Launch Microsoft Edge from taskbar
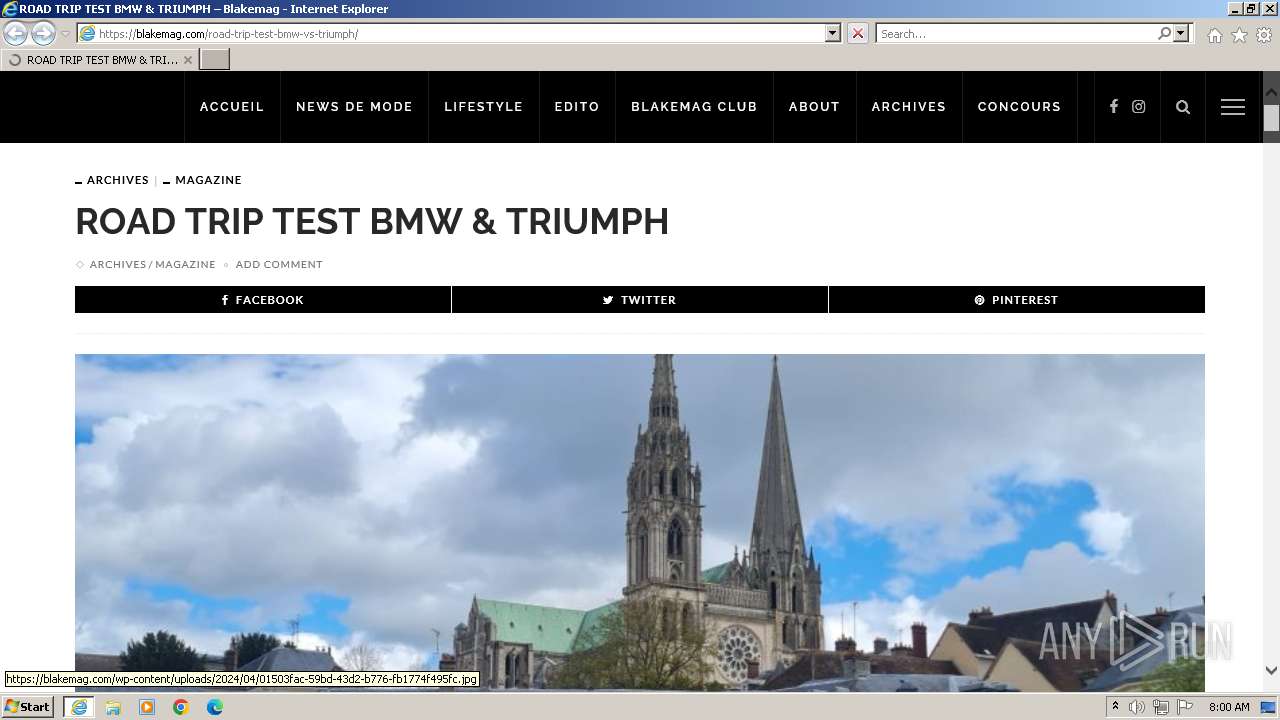The image size is (1280, 720). 215,707
